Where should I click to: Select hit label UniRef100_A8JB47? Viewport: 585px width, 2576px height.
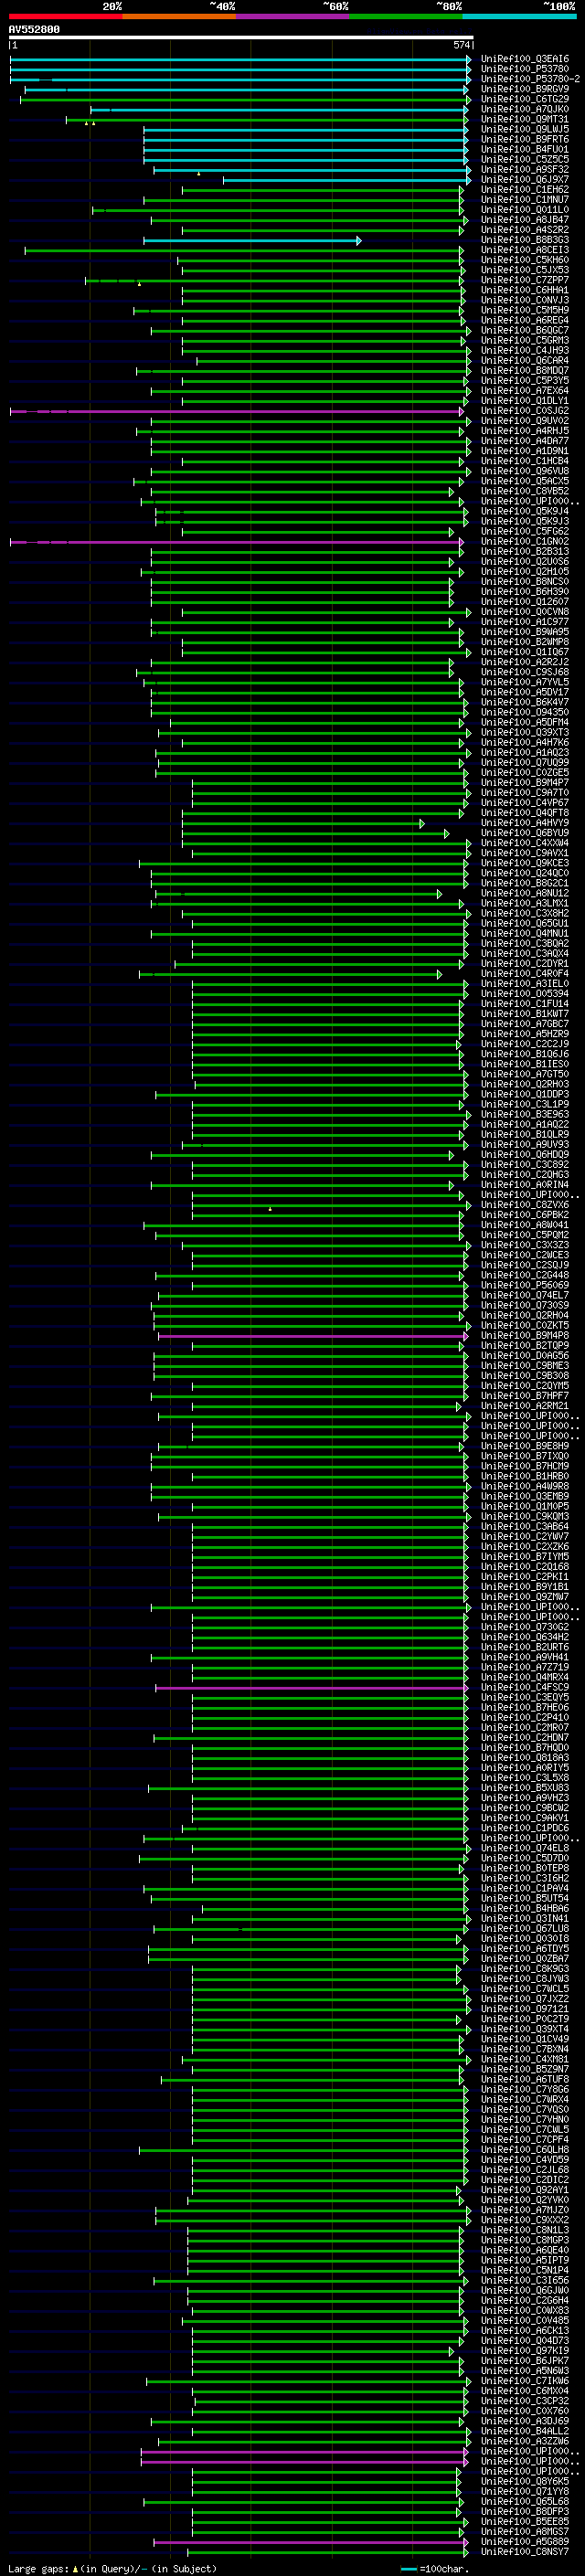pos(524,220)
